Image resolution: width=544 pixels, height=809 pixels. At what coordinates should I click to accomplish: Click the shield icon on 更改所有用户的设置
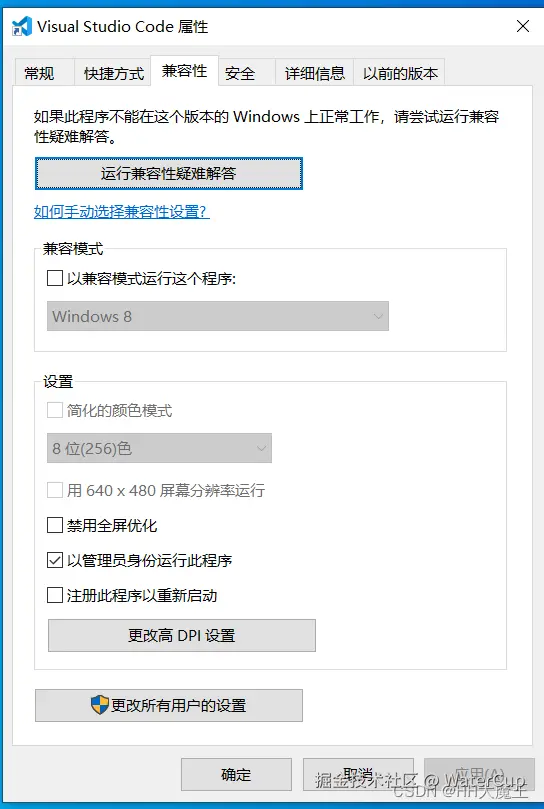pyautogui.click(x=100, y=705)
